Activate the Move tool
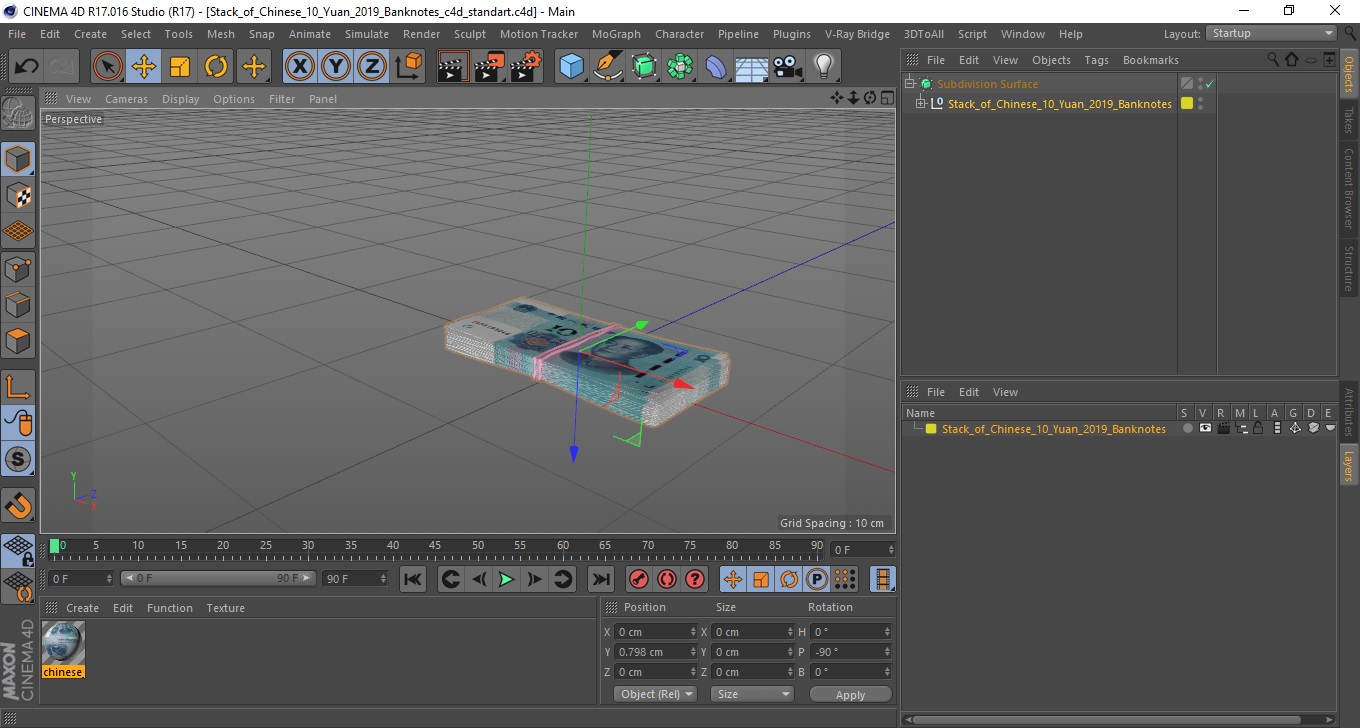 coord(144,67)
